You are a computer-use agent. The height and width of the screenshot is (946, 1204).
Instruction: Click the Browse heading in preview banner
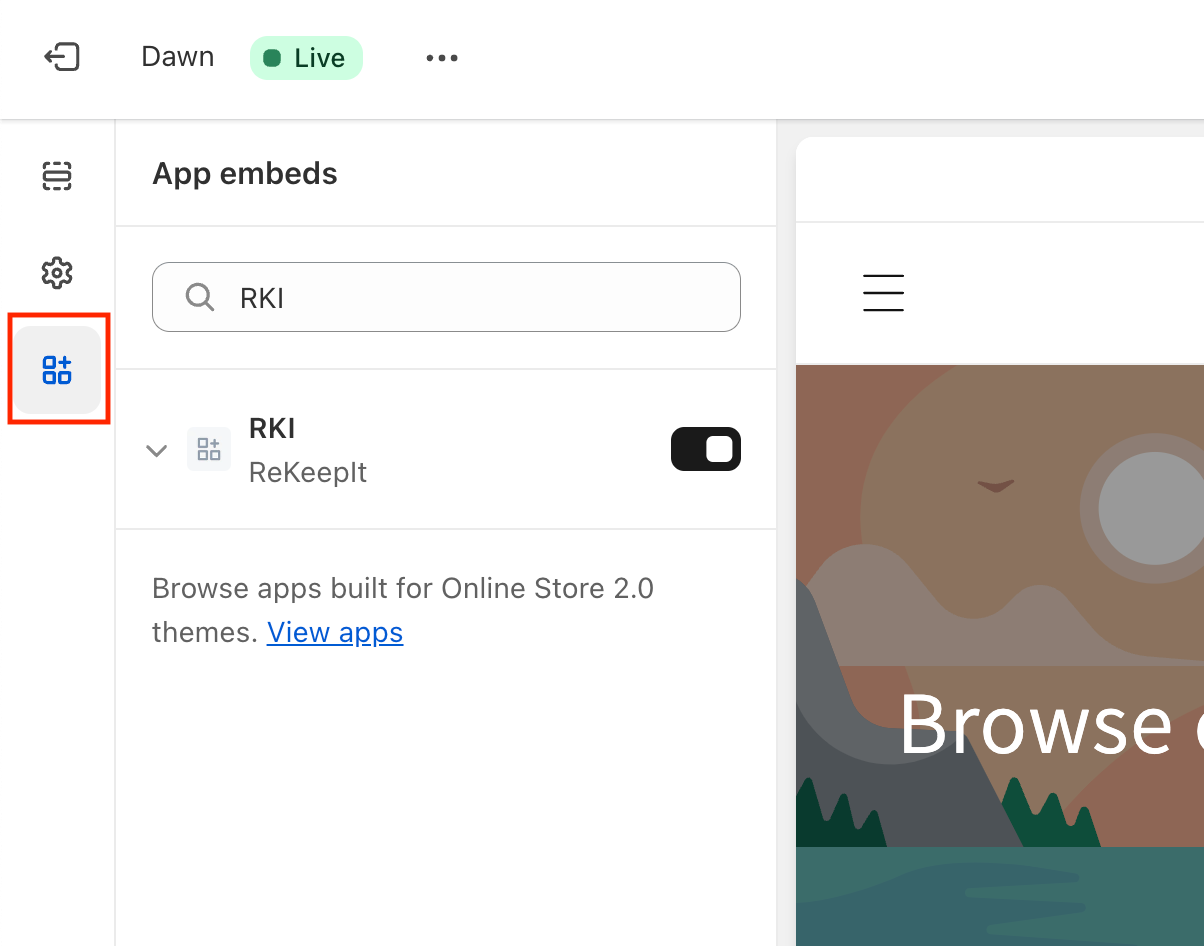coord(1035,724)
